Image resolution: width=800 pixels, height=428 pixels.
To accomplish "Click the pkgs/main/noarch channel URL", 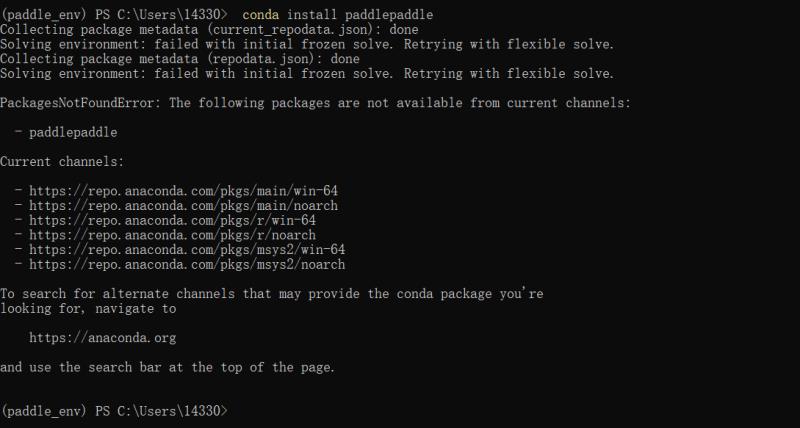I will click(183, 206).
